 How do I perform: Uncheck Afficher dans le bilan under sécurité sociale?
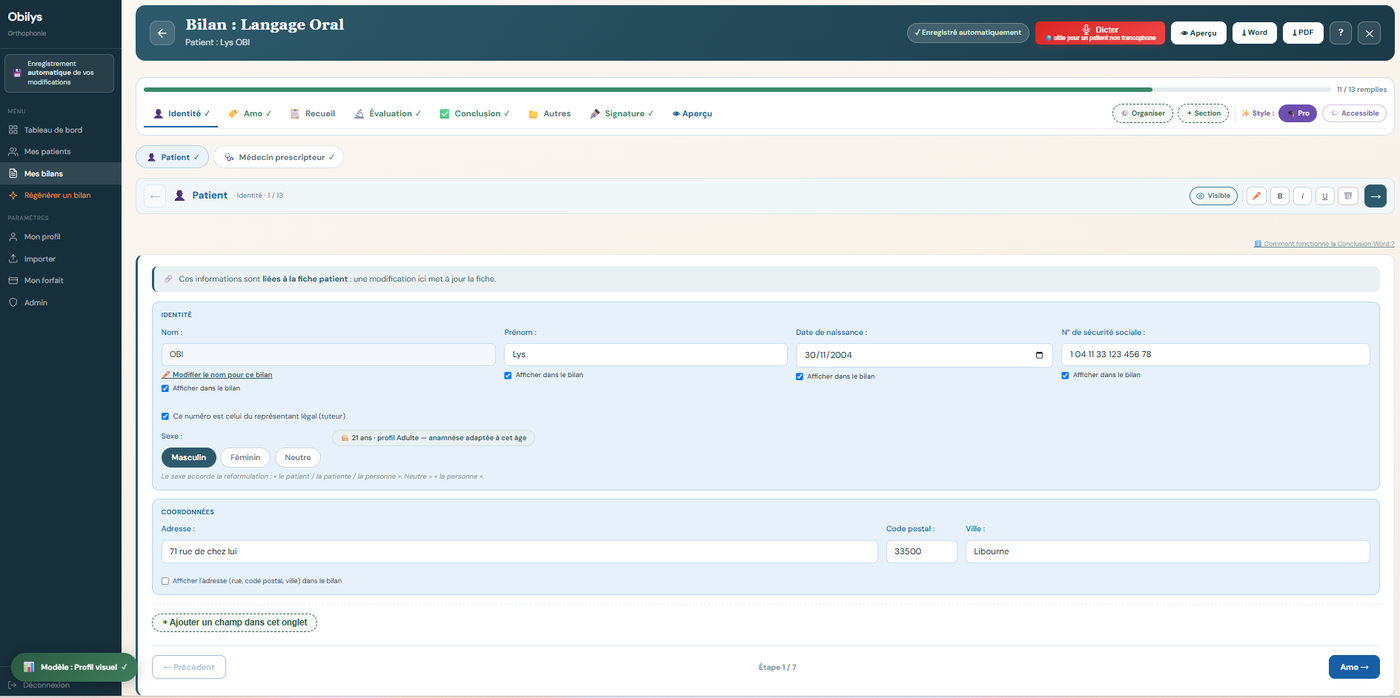tap(1066, 375)
